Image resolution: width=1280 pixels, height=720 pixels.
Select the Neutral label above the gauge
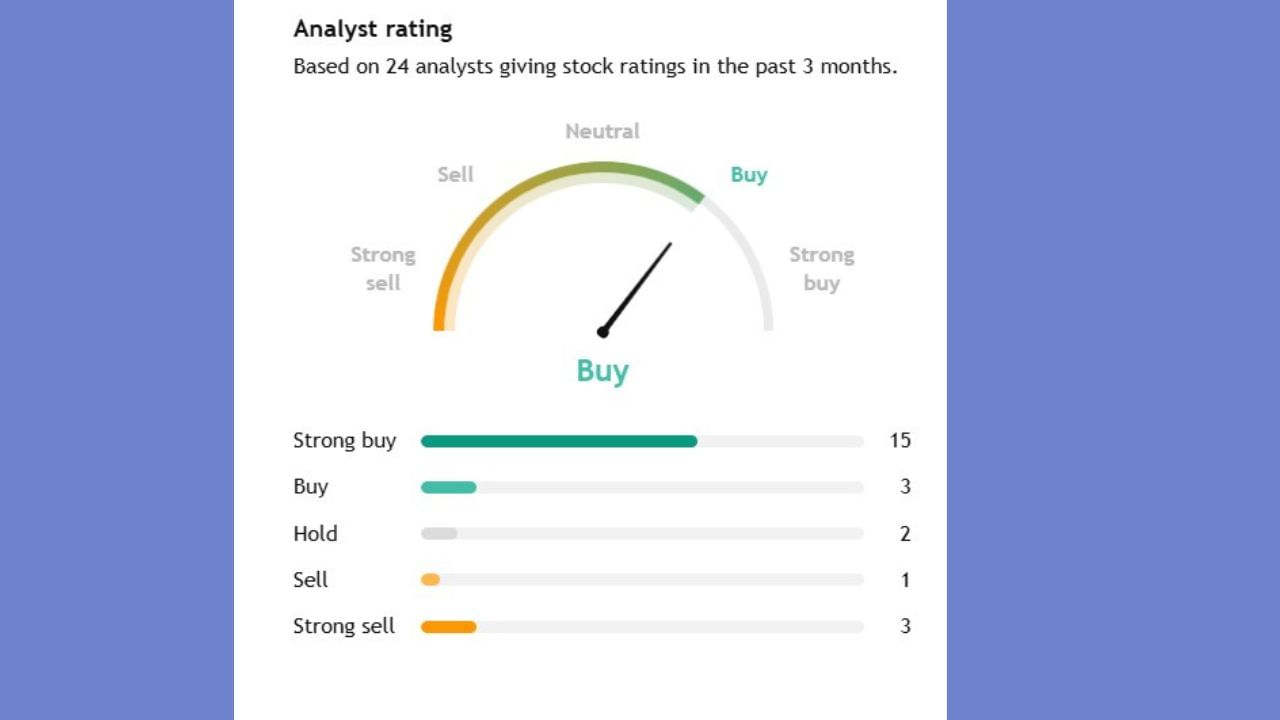tap(602, 131)
